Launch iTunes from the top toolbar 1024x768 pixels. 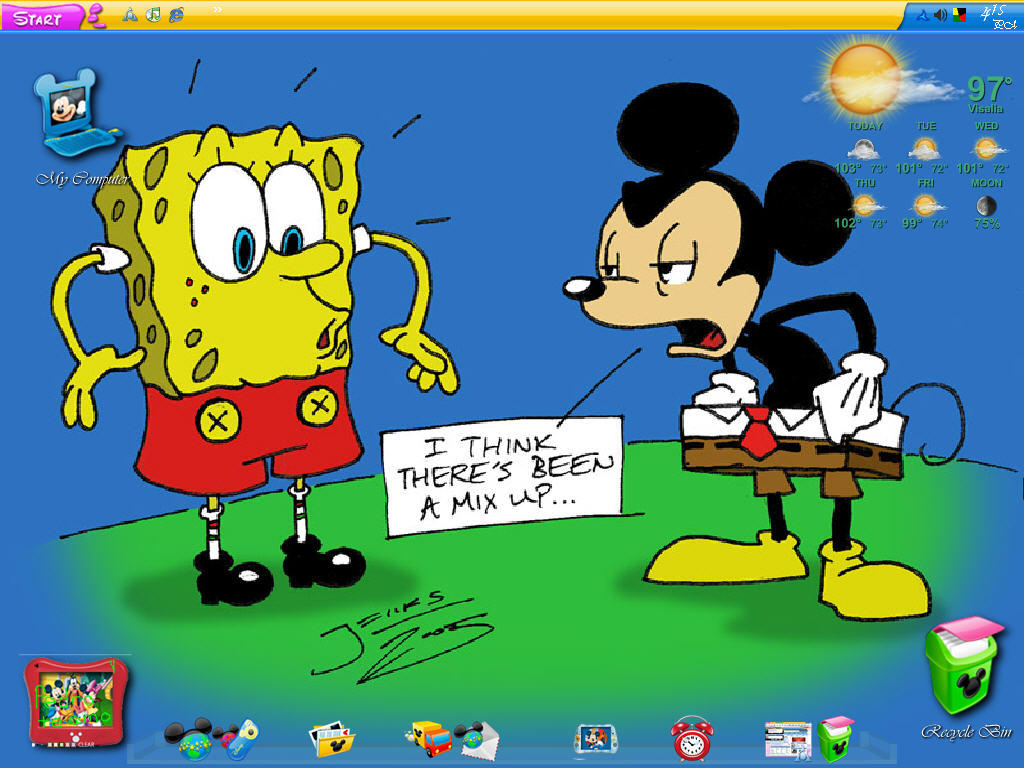point(154,15)
